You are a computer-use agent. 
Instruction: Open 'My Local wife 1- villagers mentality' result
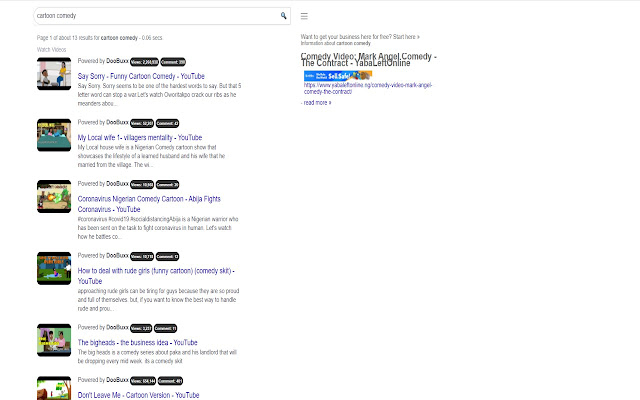(140, 138)
